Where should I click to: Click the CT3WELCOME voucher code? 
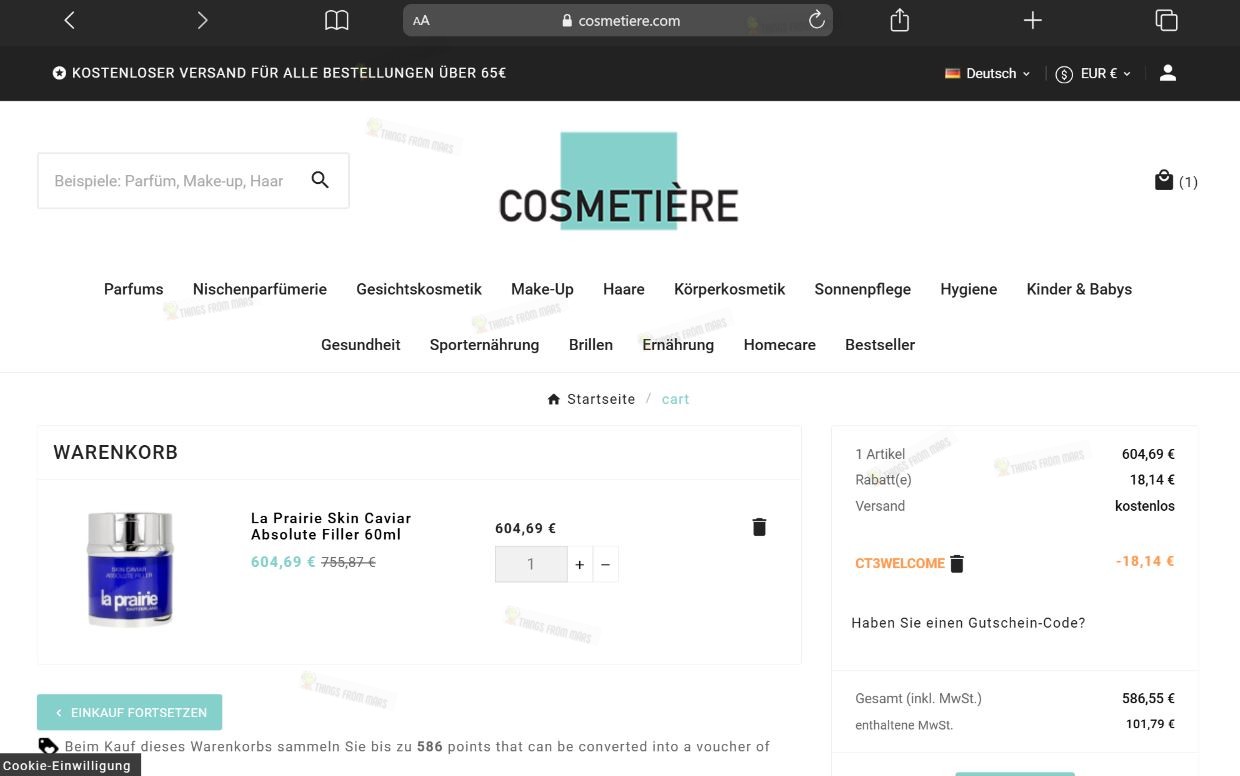[x=900, y=564]
